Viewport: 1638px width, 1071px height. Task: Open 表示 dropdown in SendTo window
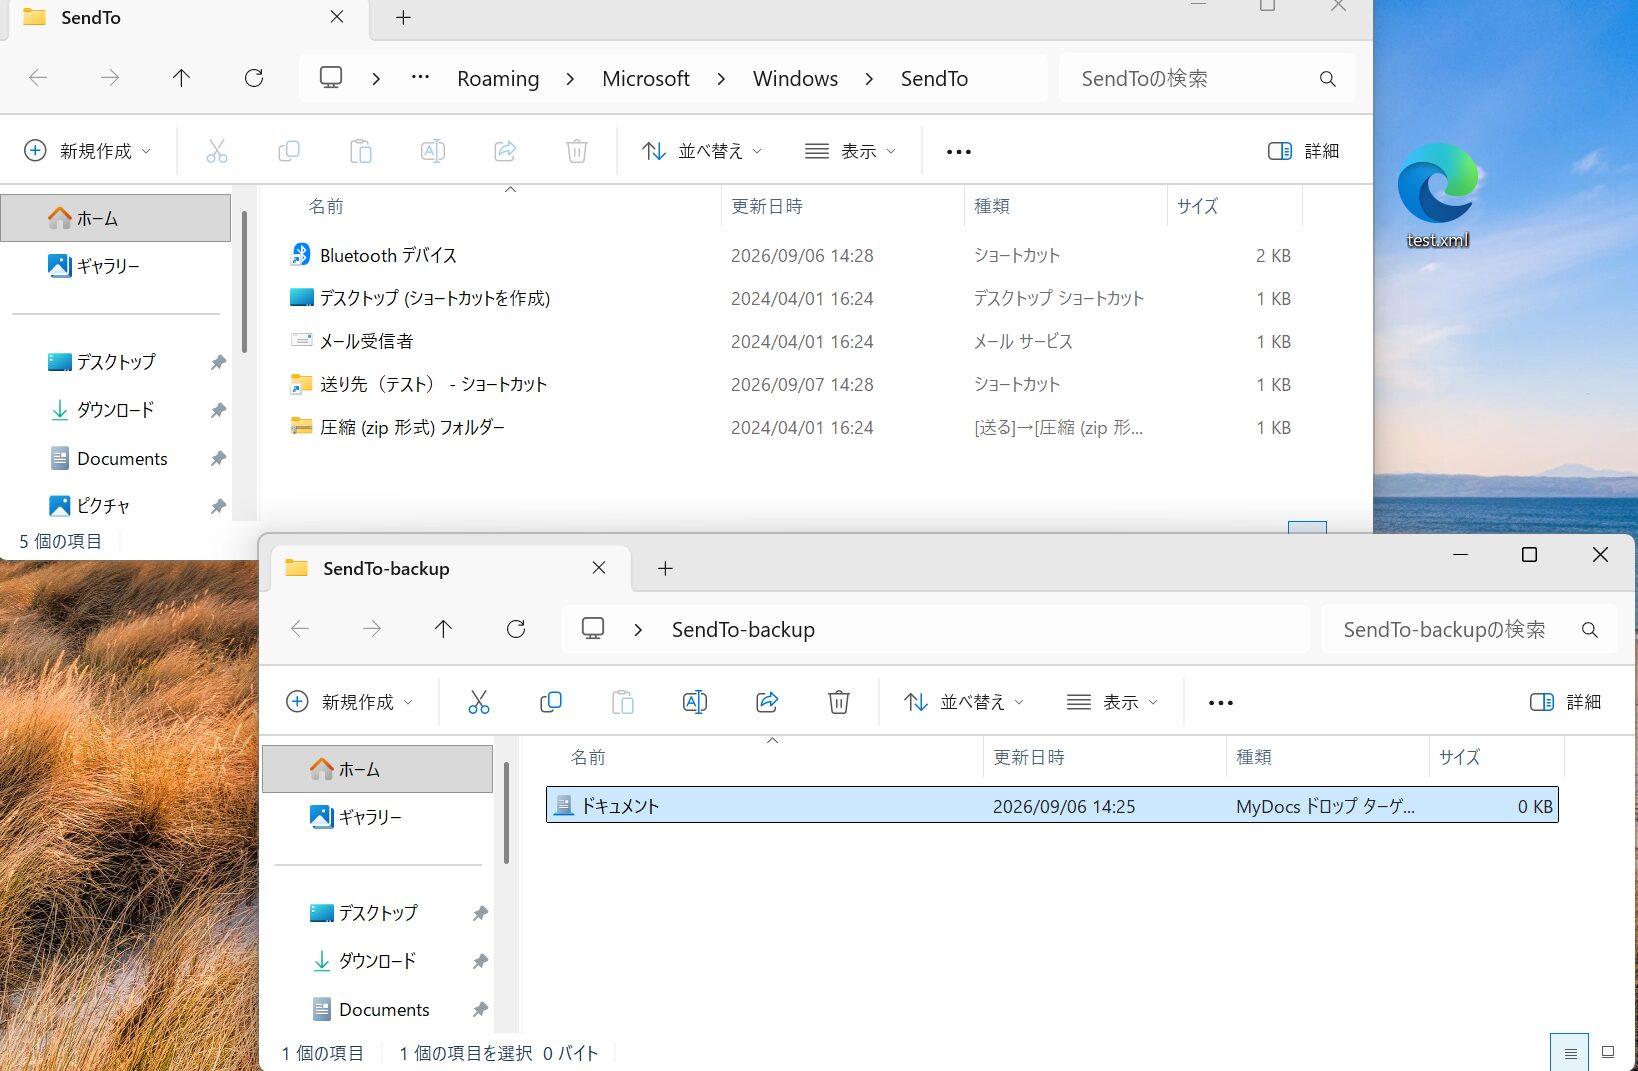coord(851,151)
